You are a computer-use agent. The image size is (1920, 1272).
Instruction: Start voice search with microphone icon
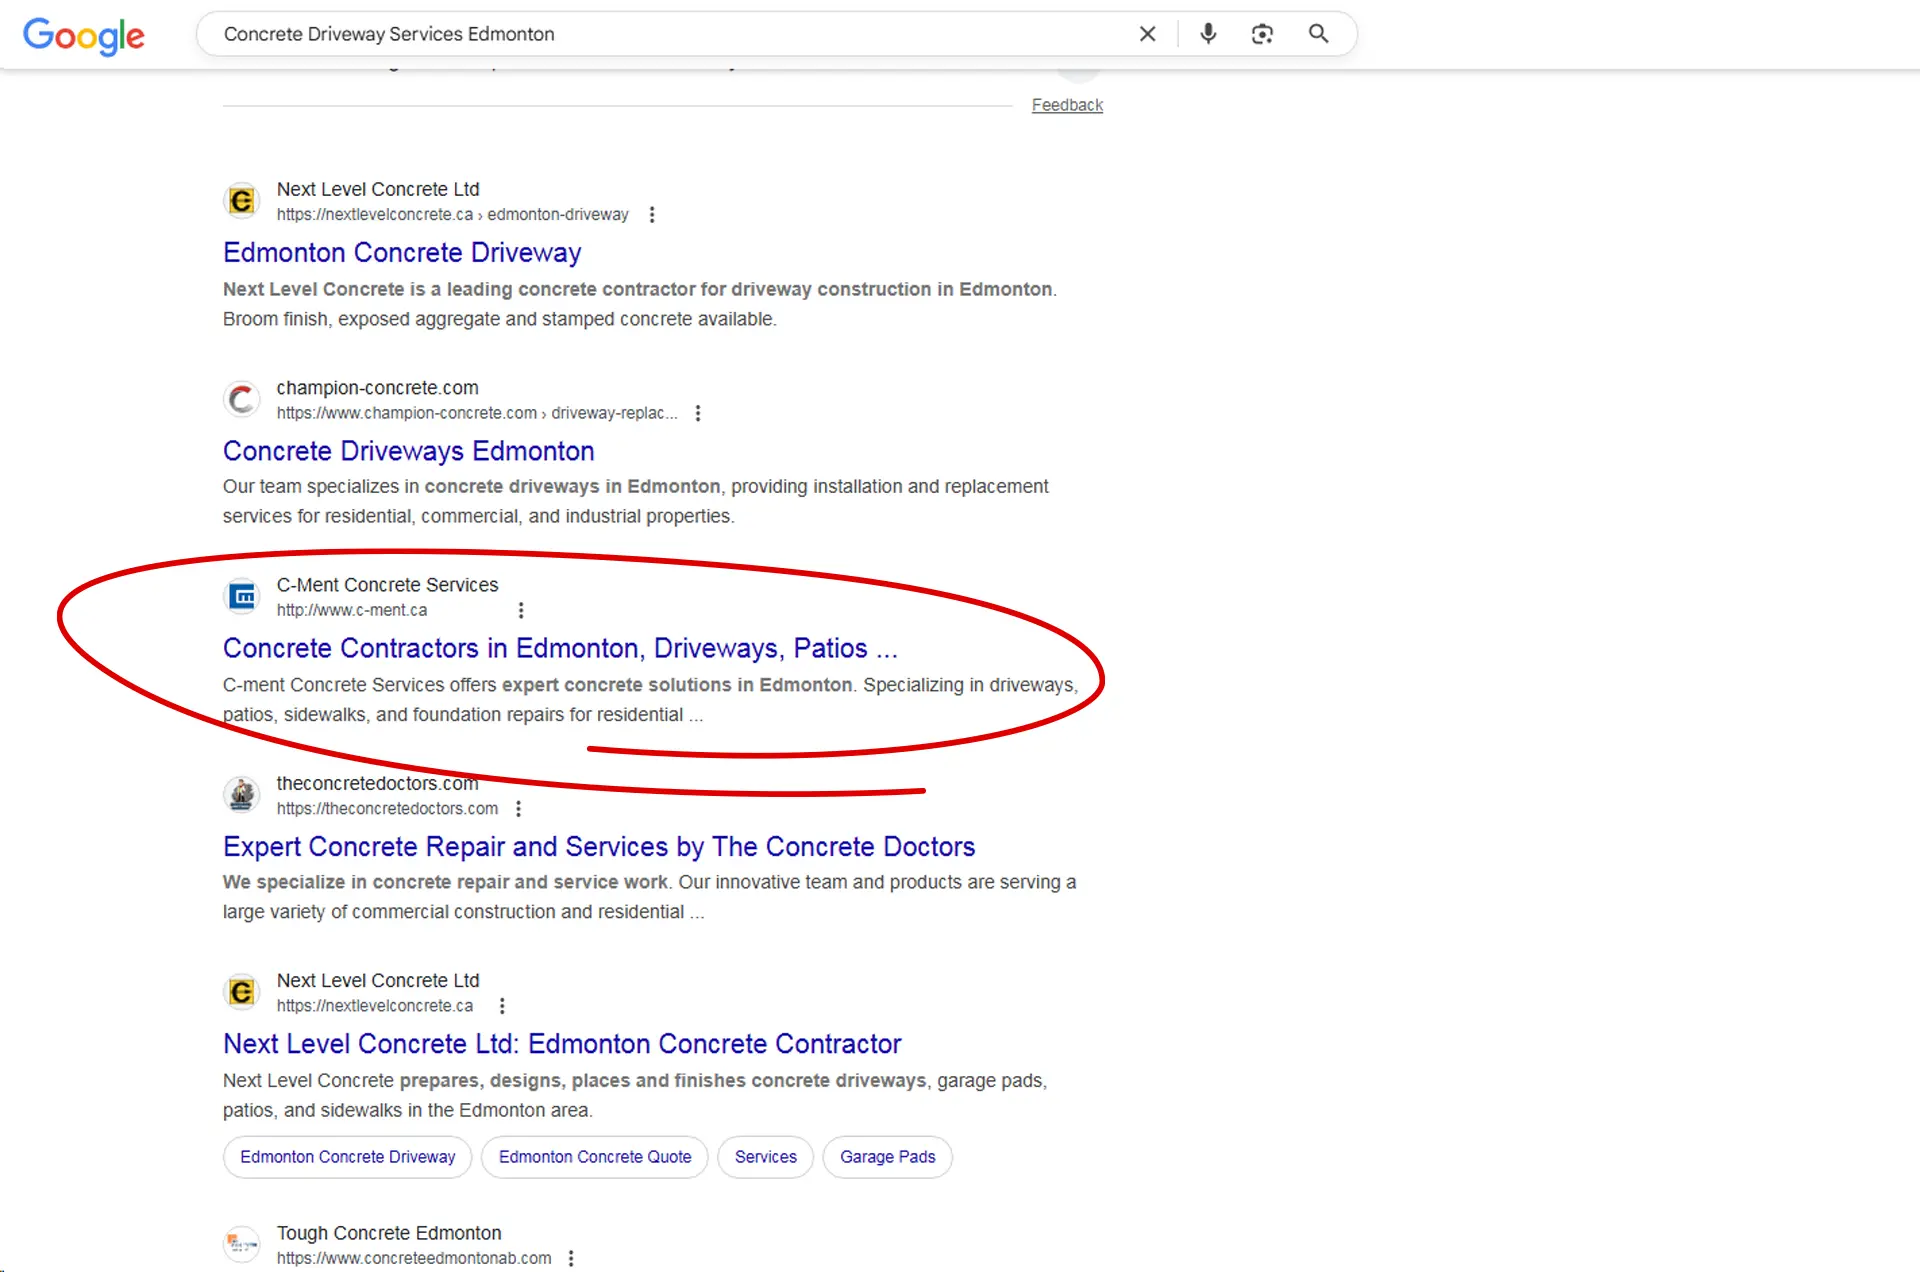pyautogui.click(x=1208, y=34)
